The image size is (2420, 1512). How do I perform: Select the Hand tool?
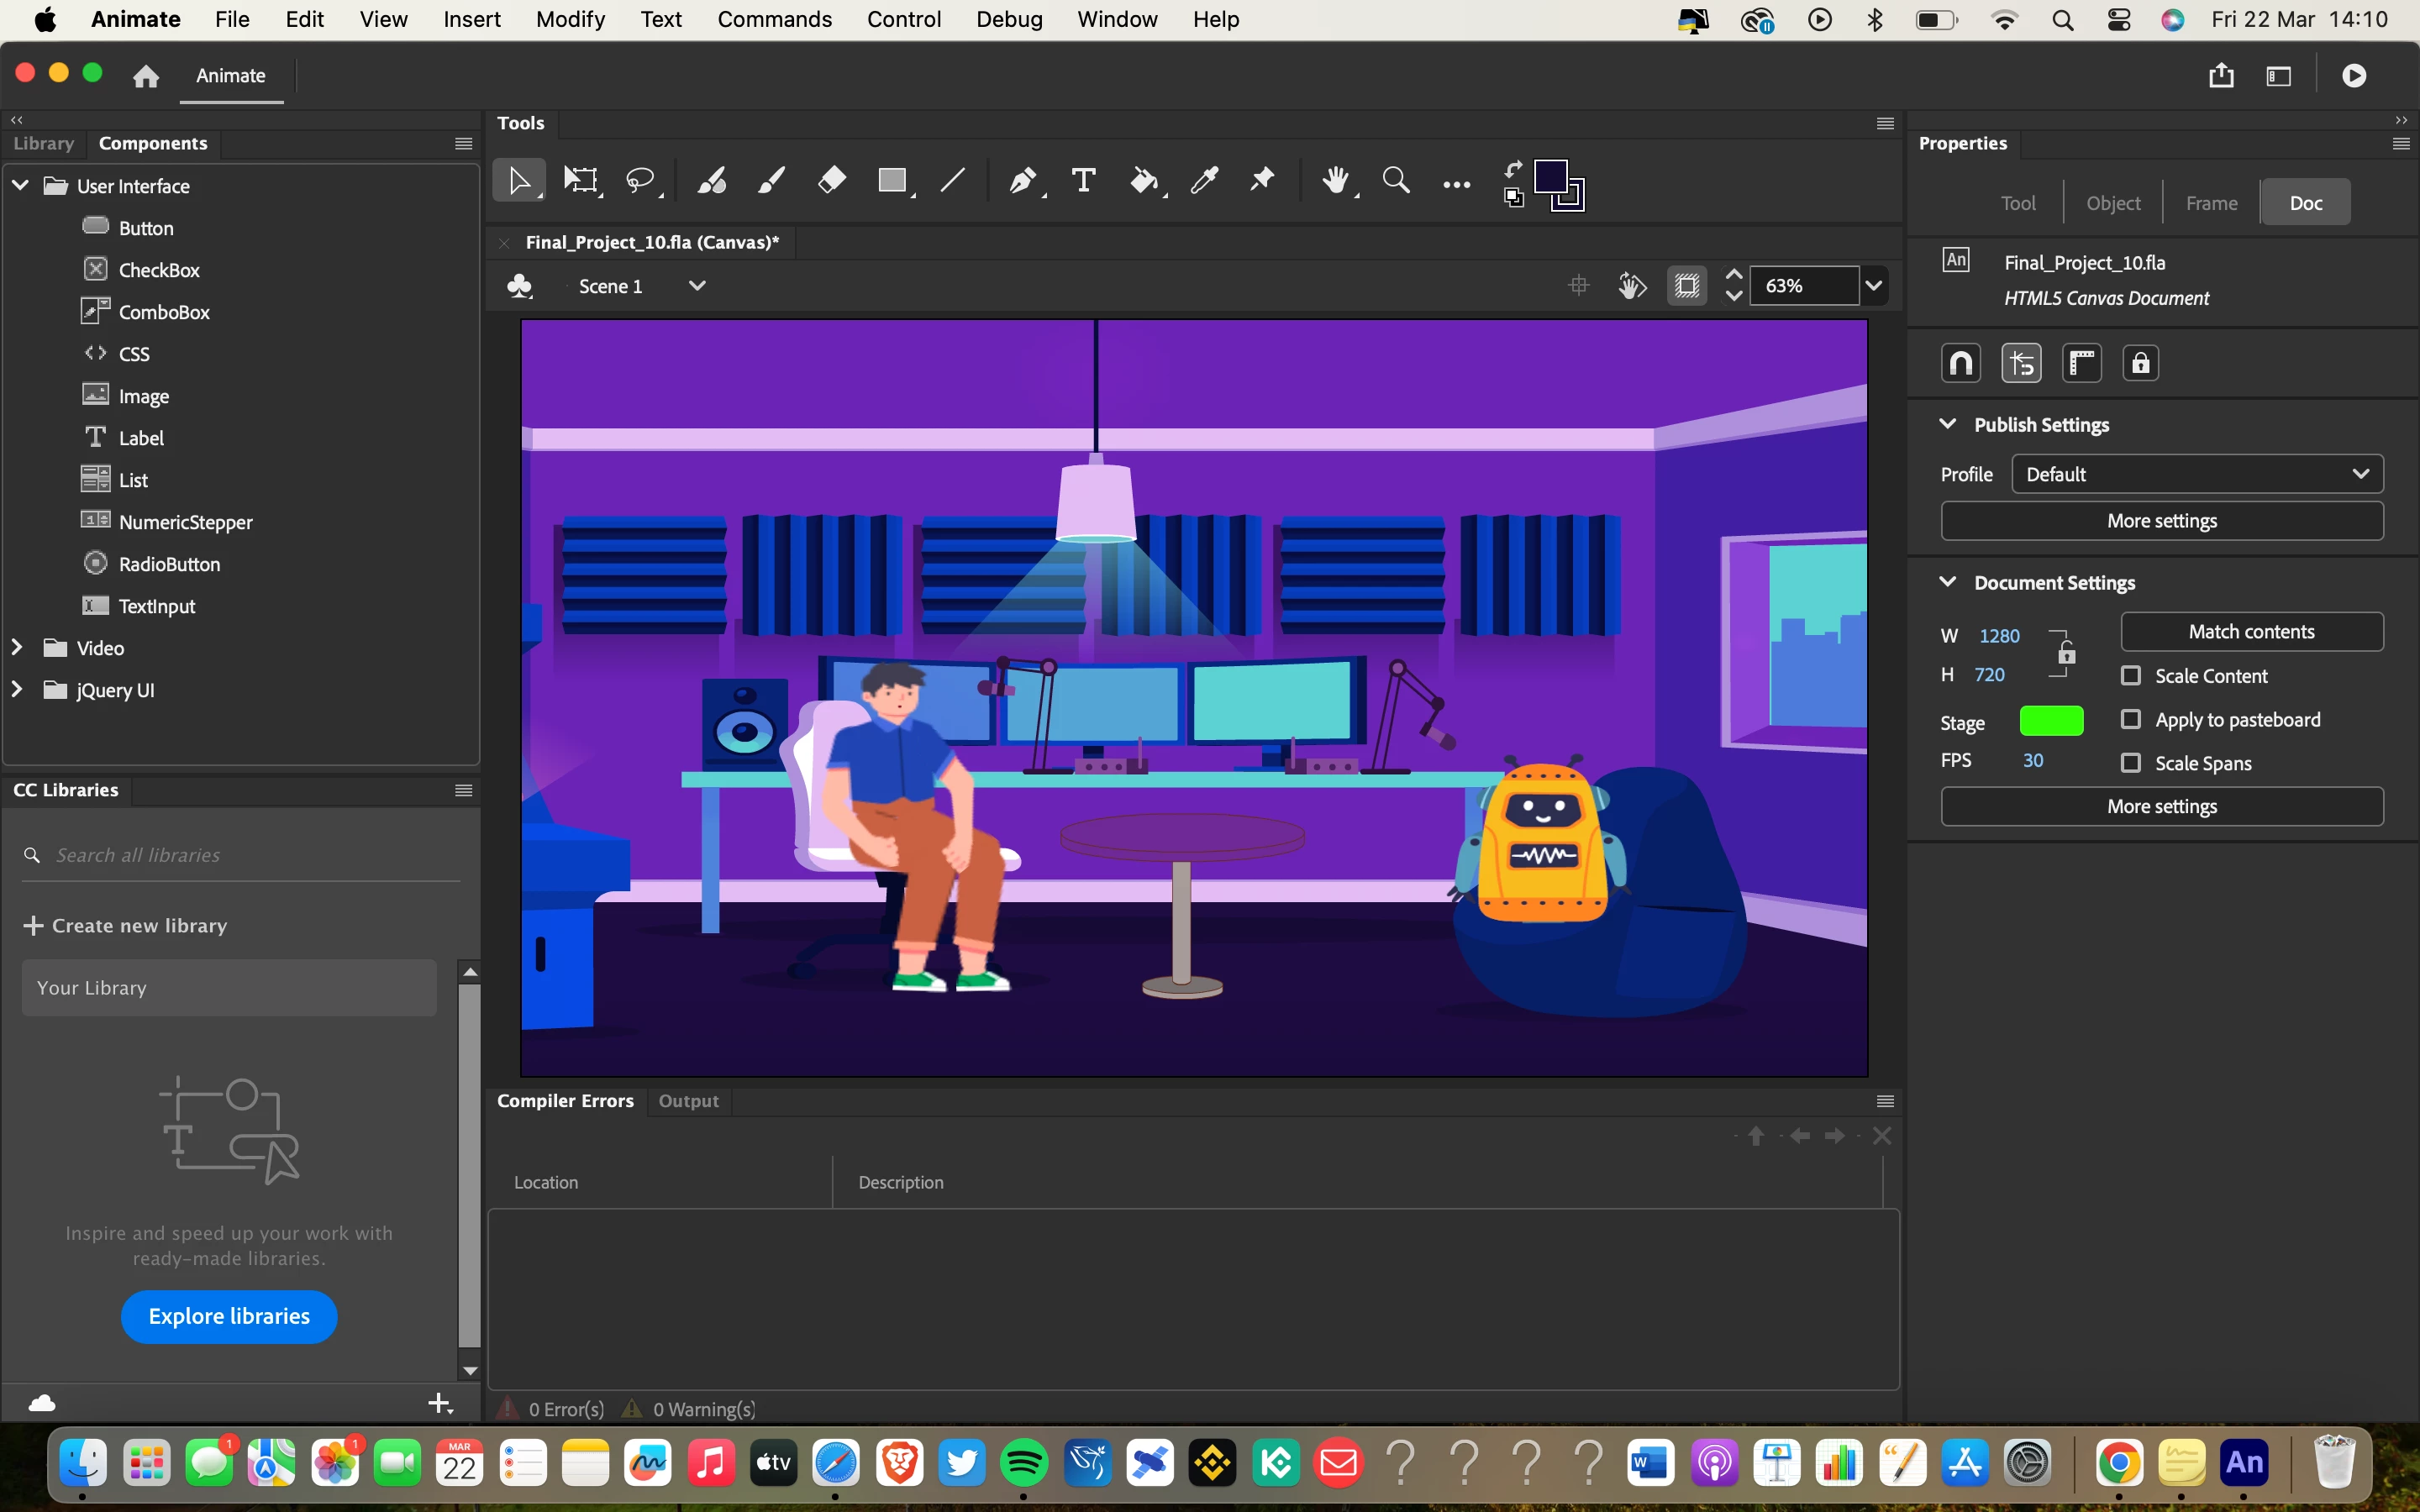(1335, 181)
